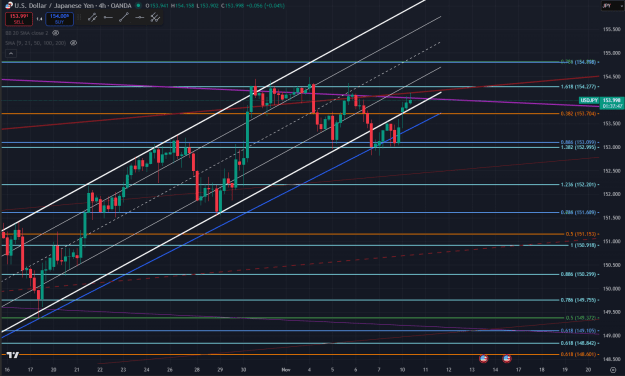
Task: Click the 155.000 price scale tick
Action: coord(611,53)
